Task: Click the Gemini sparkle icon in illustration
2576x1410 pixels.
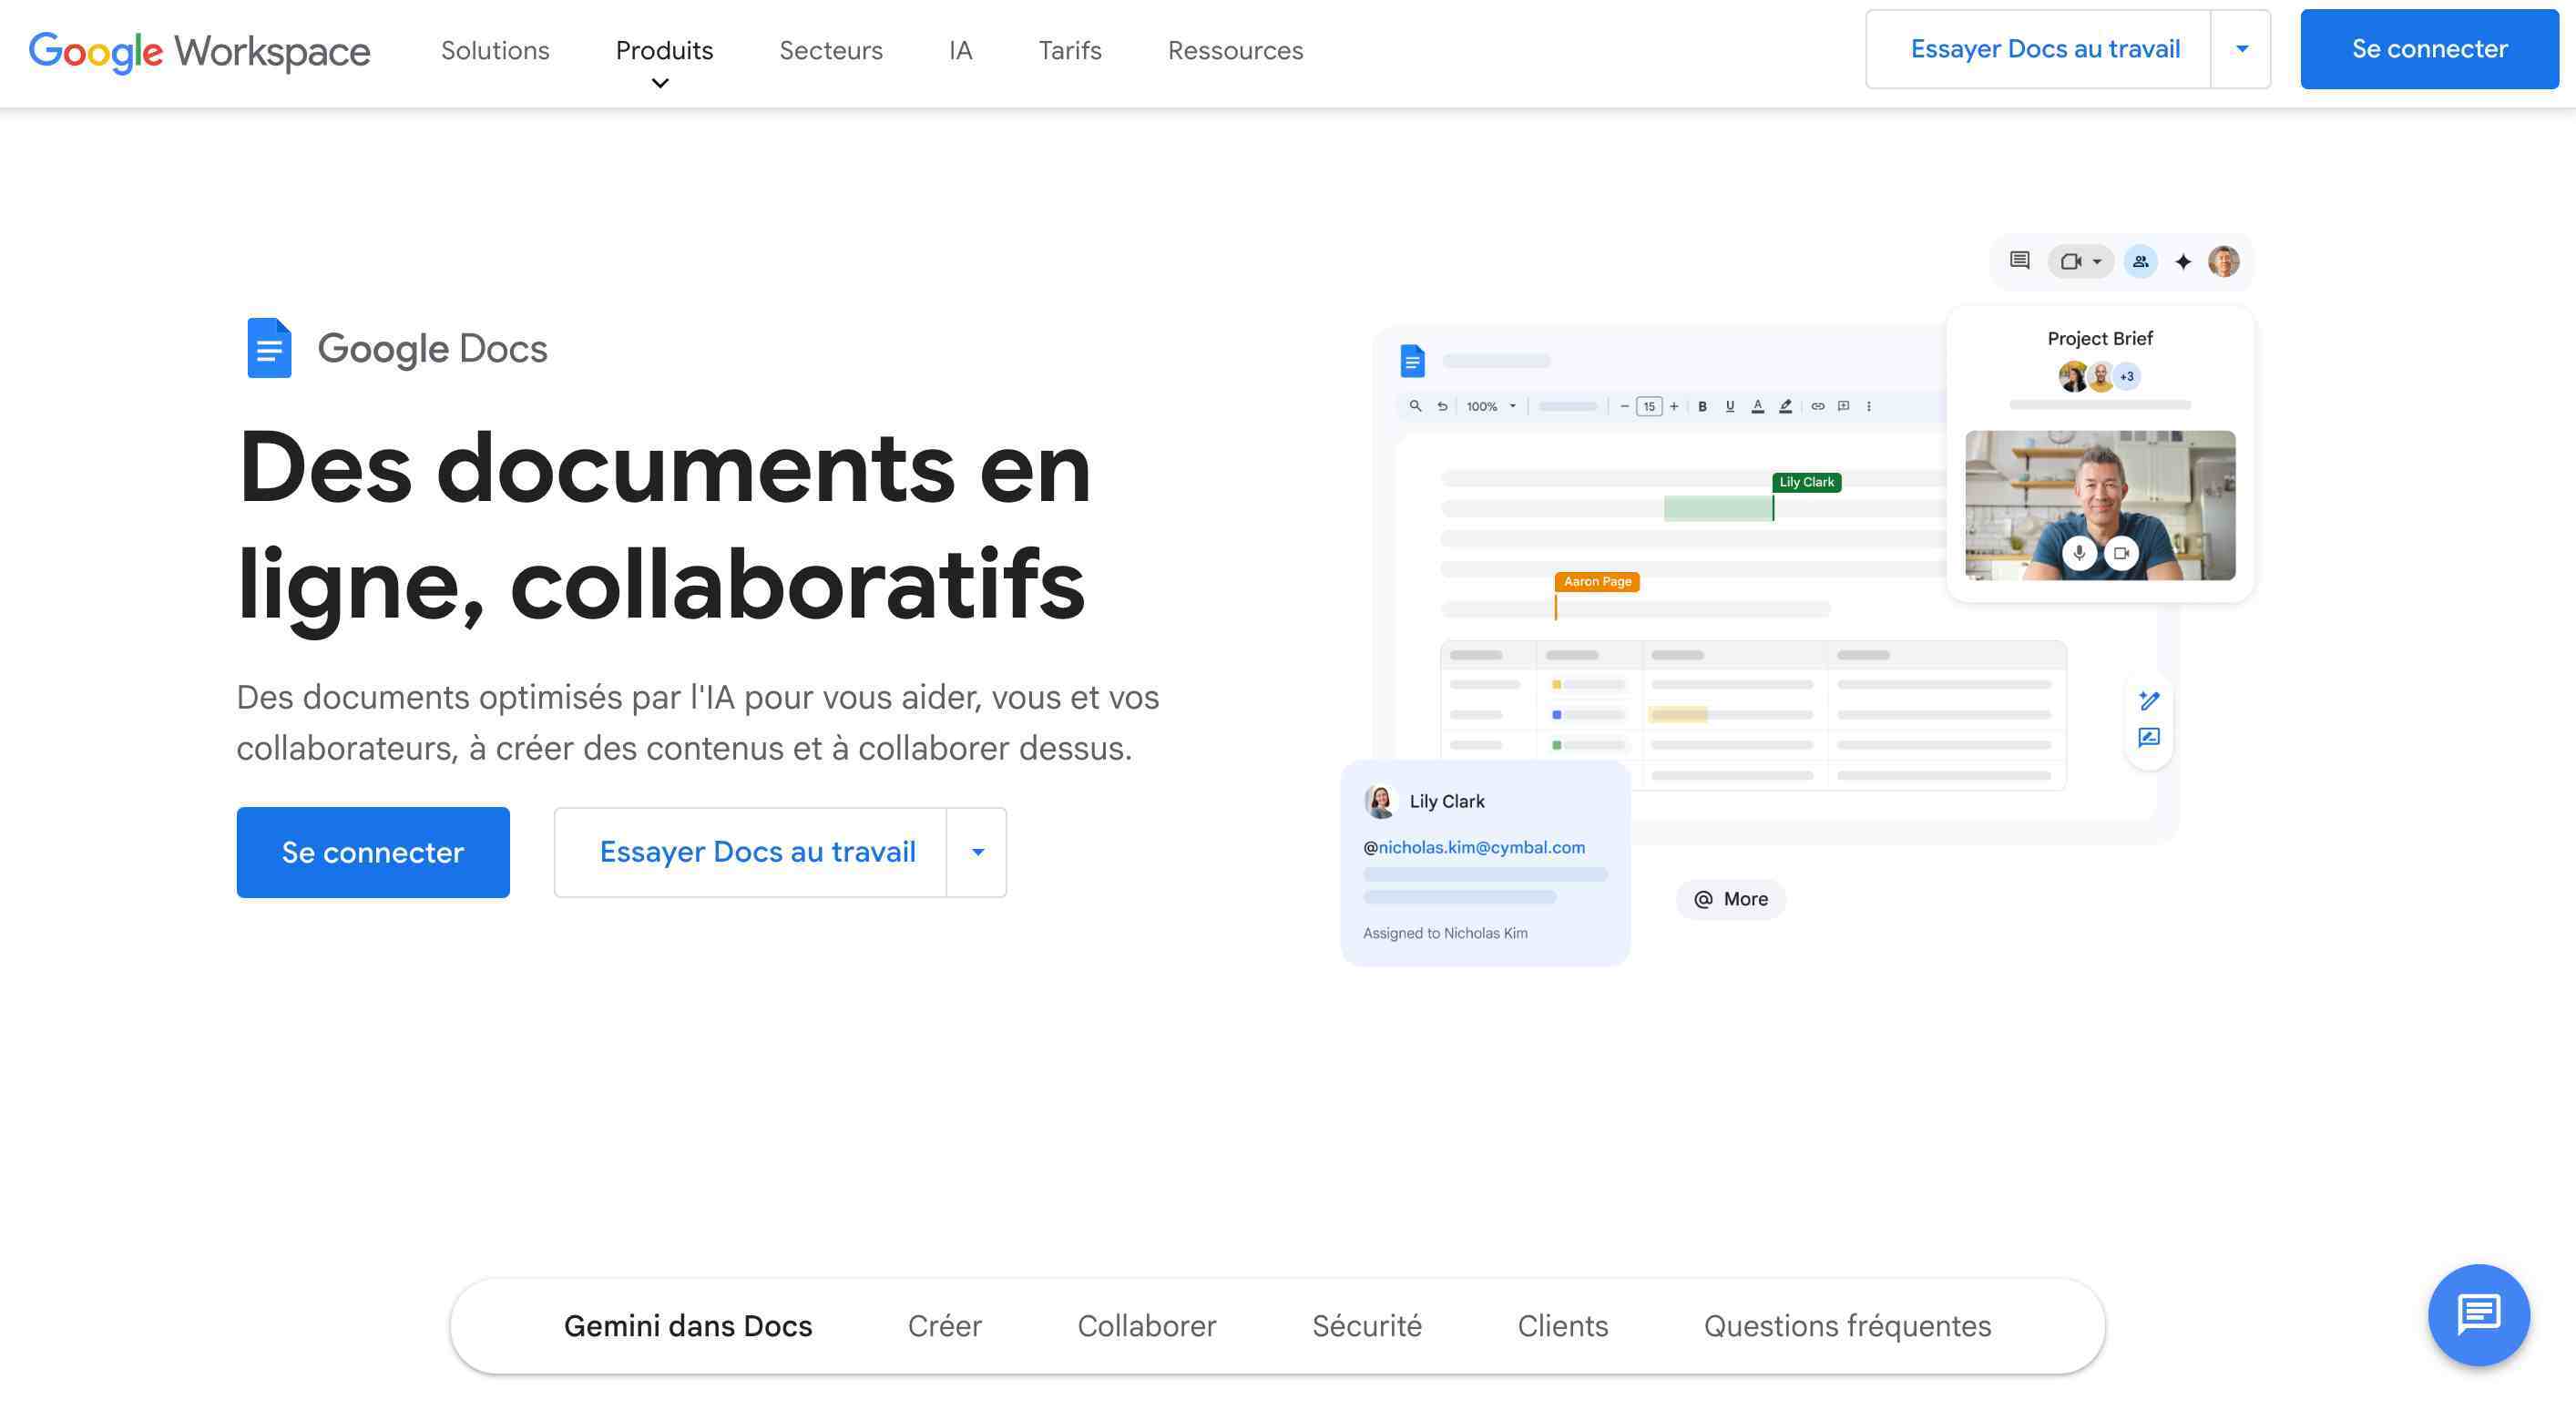Action: 2183,262
